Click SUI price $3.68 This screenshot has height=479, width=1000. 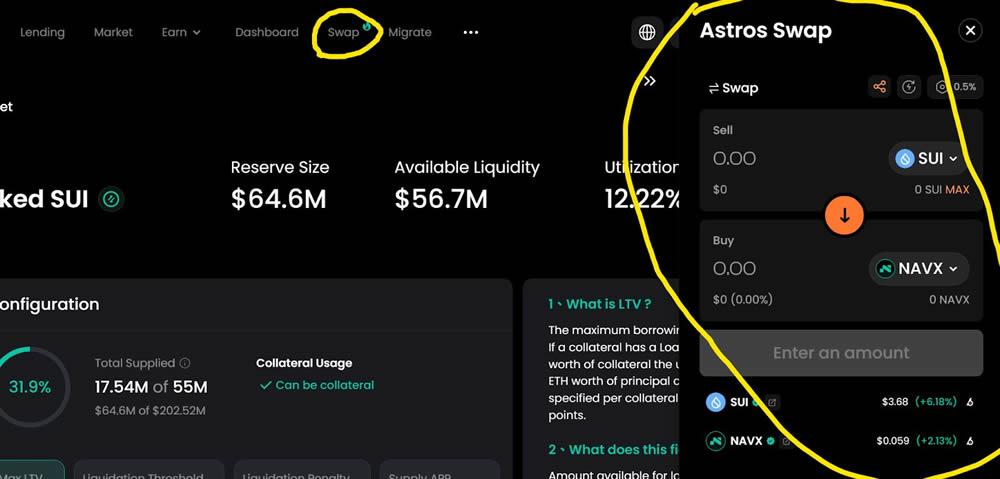[x=895, y=402]
